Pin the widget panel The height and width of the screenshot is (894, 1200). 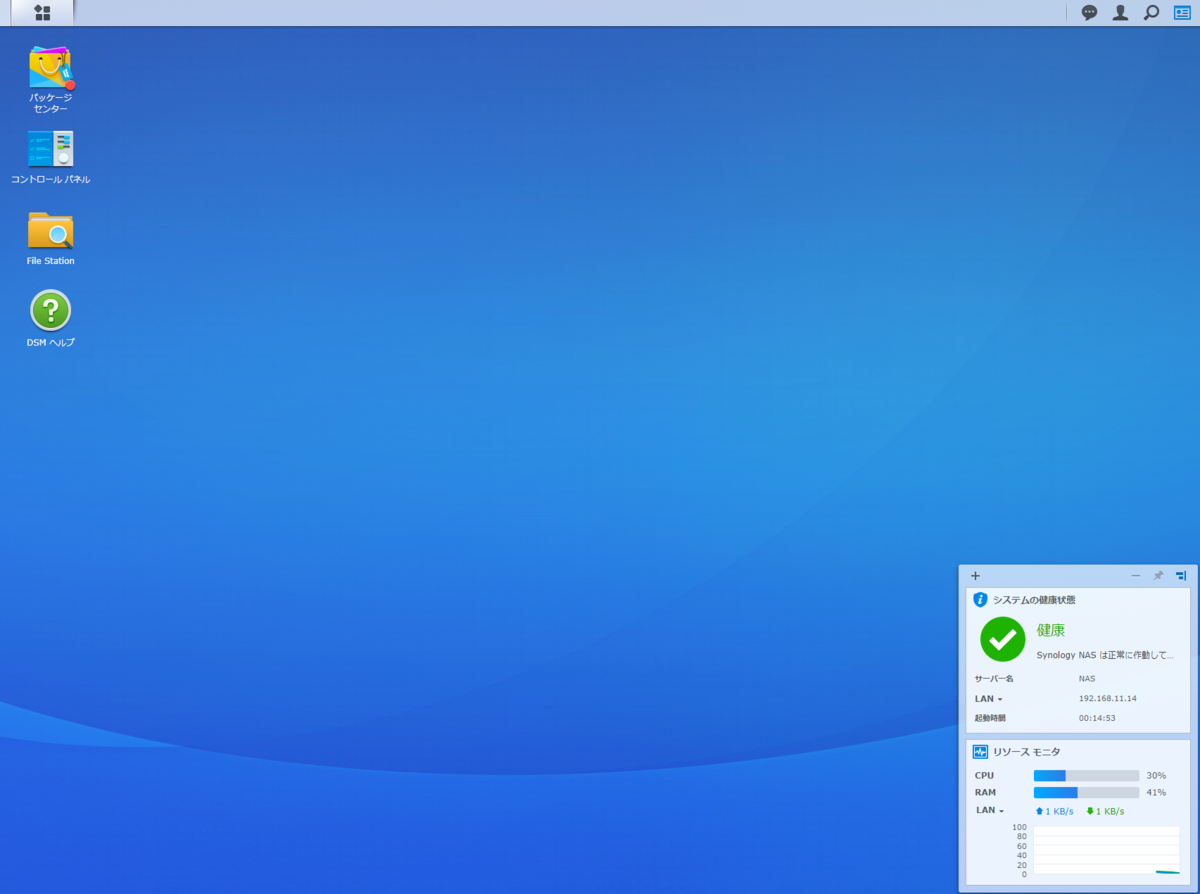coord(1158,576)
